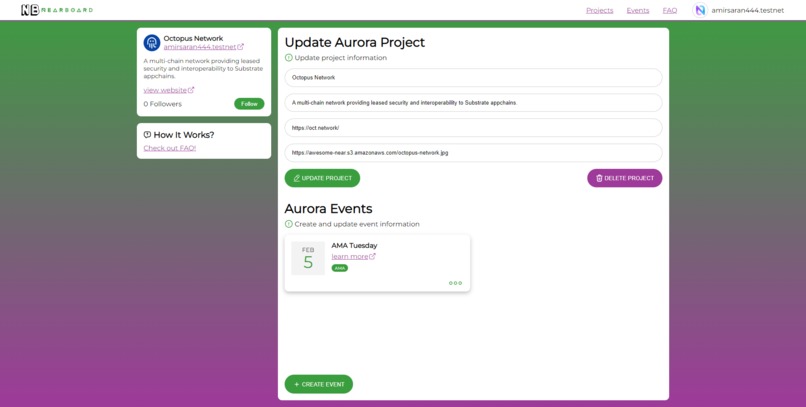
Task: Select the Update Aurora Project heading
Action: point(355,42)
